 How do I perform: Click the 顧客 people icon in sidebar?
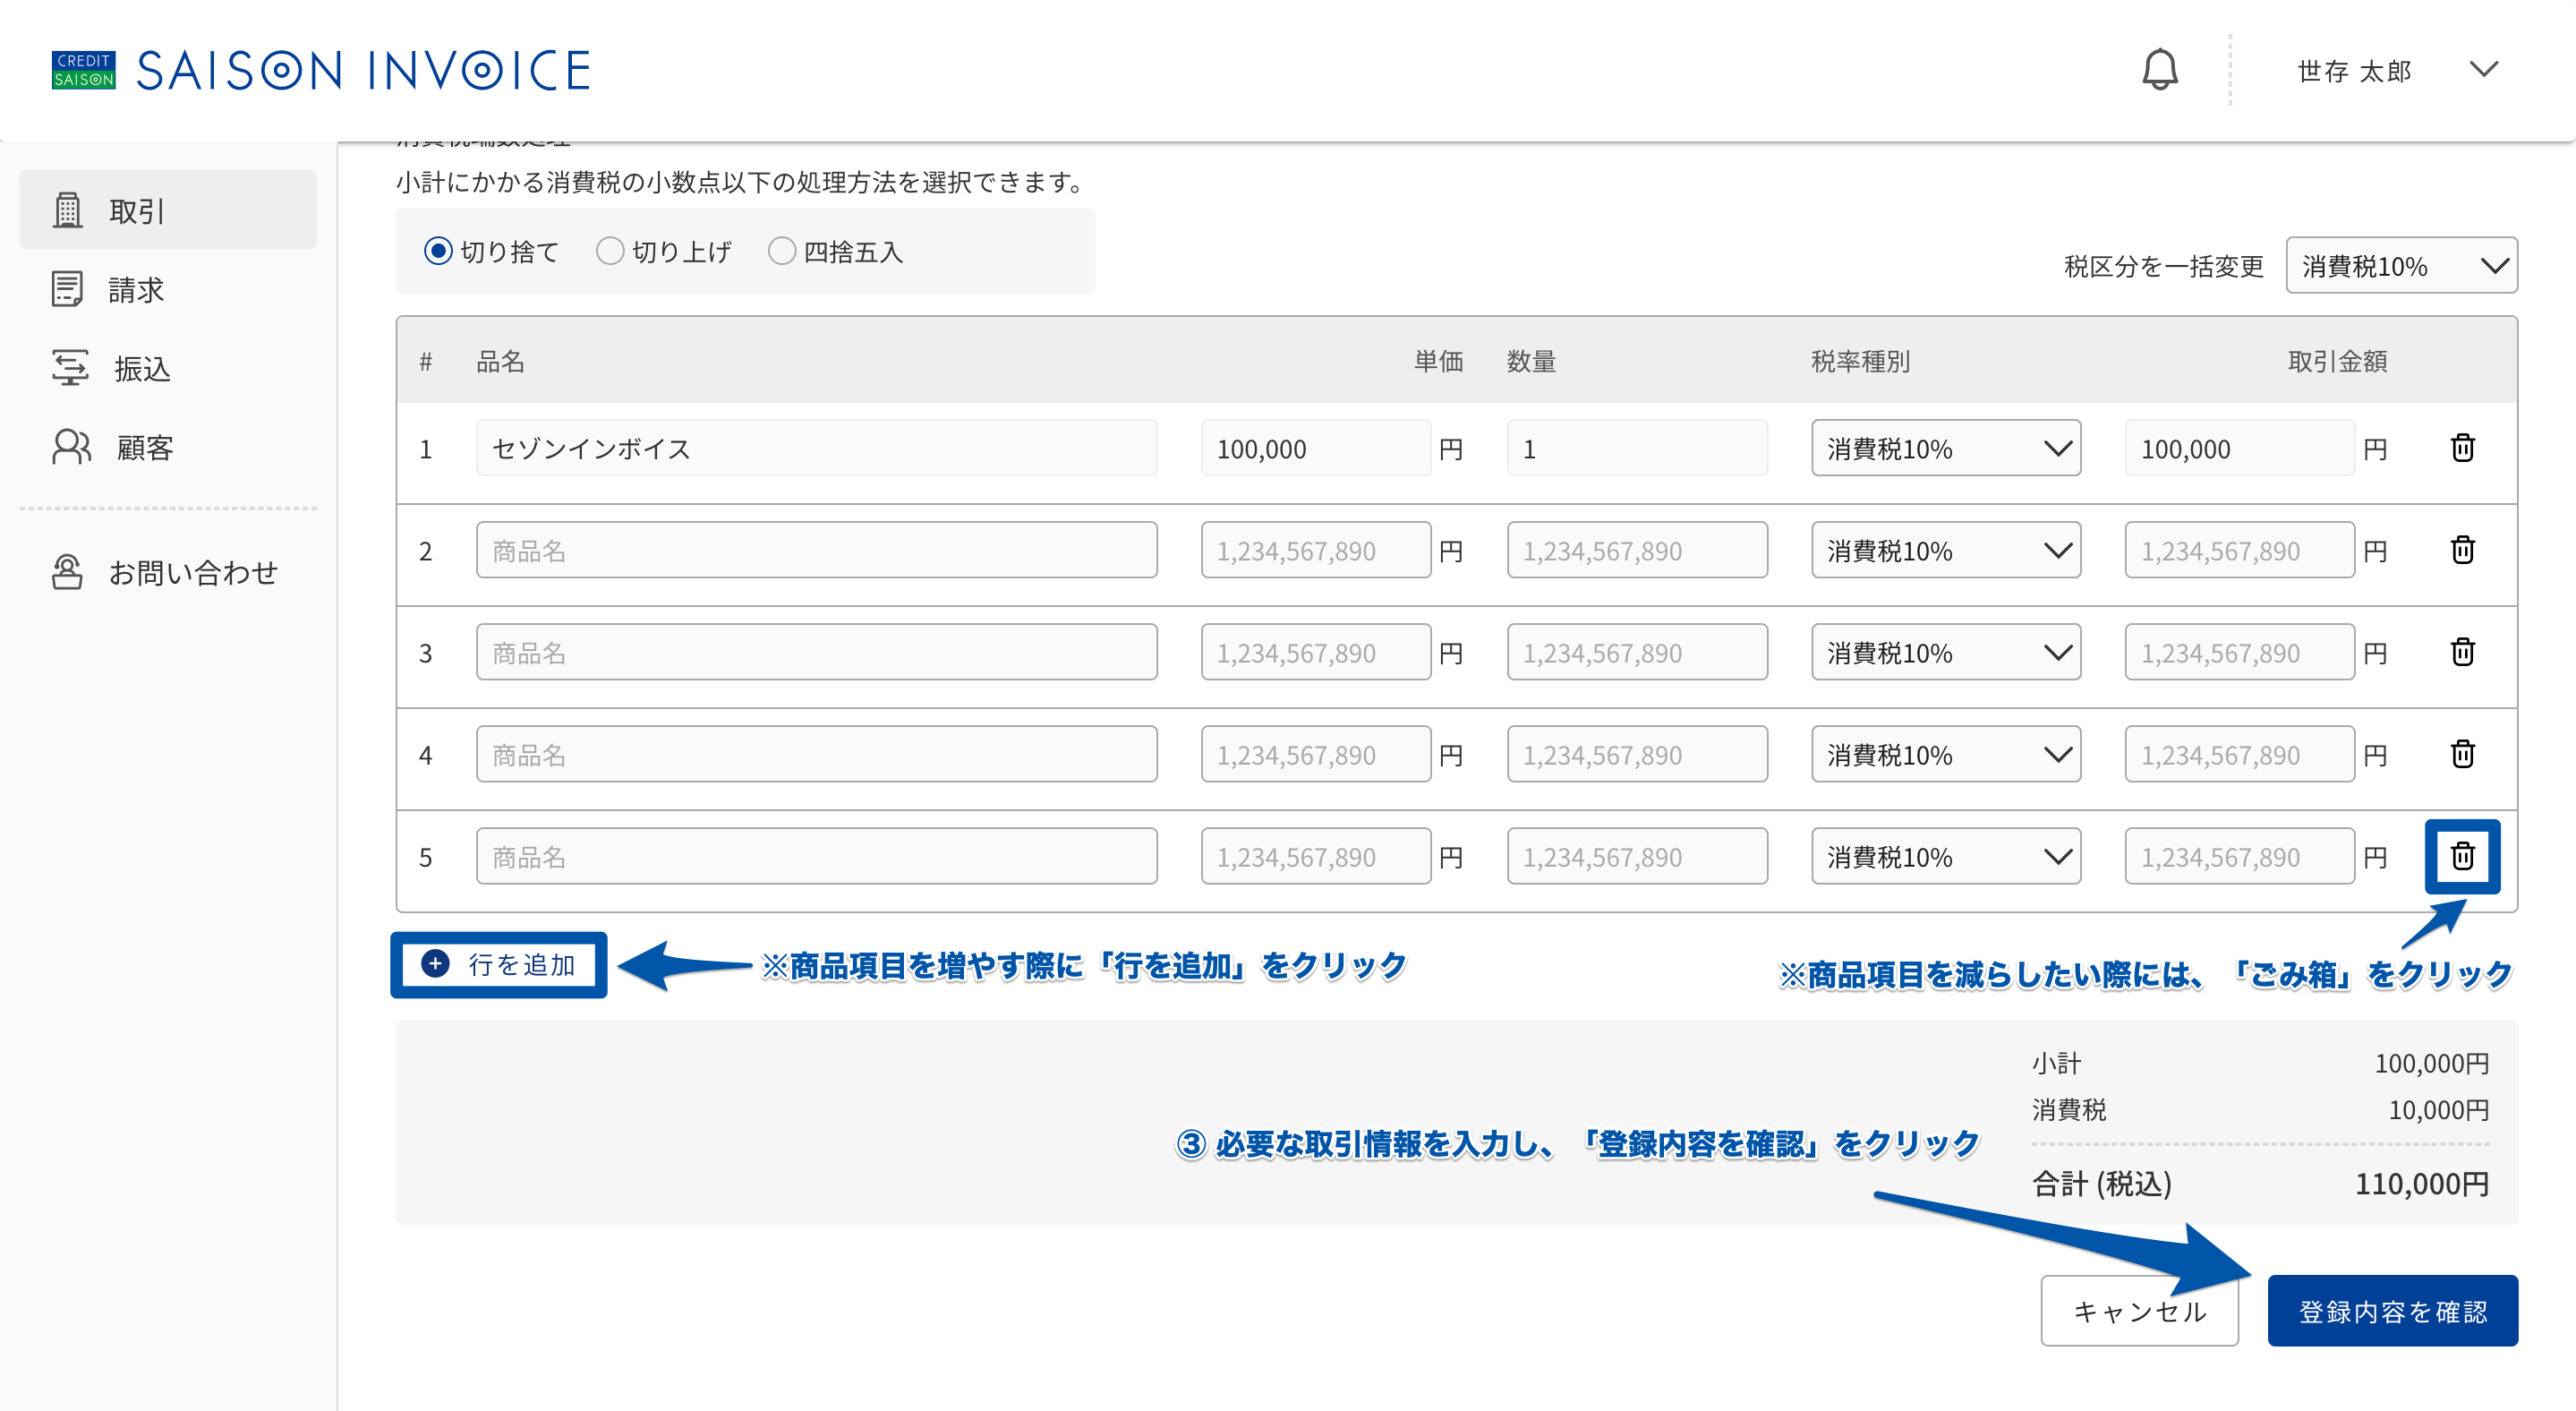click(x=71, y=447)
